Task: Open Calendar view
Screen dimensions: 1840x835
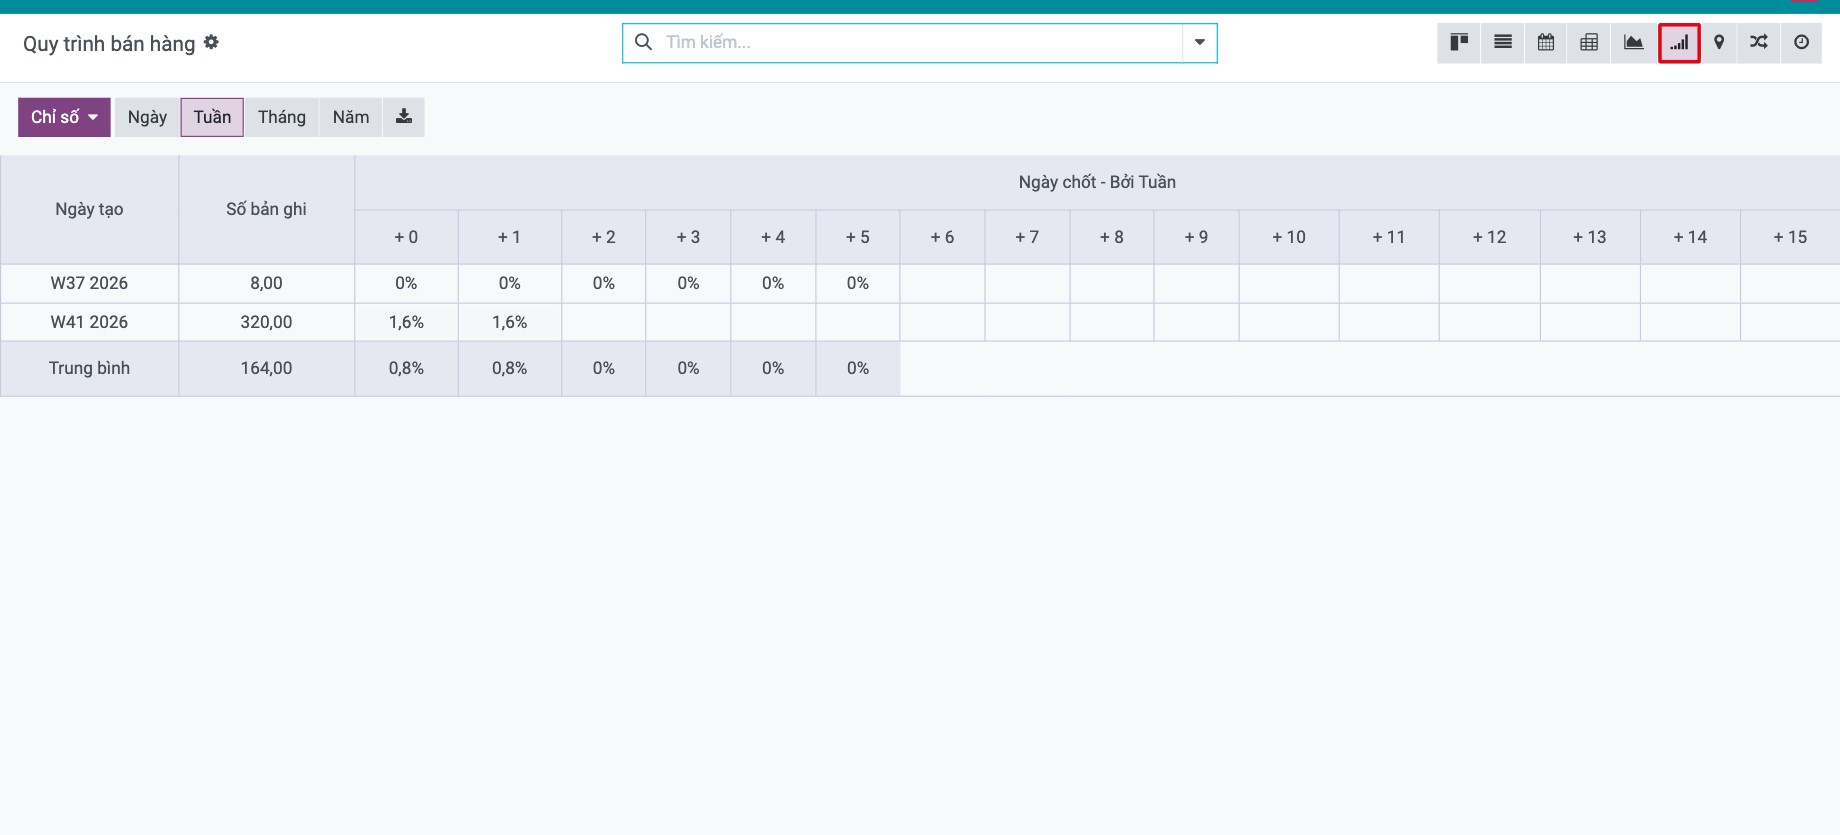Action: tap(1546, 43)
